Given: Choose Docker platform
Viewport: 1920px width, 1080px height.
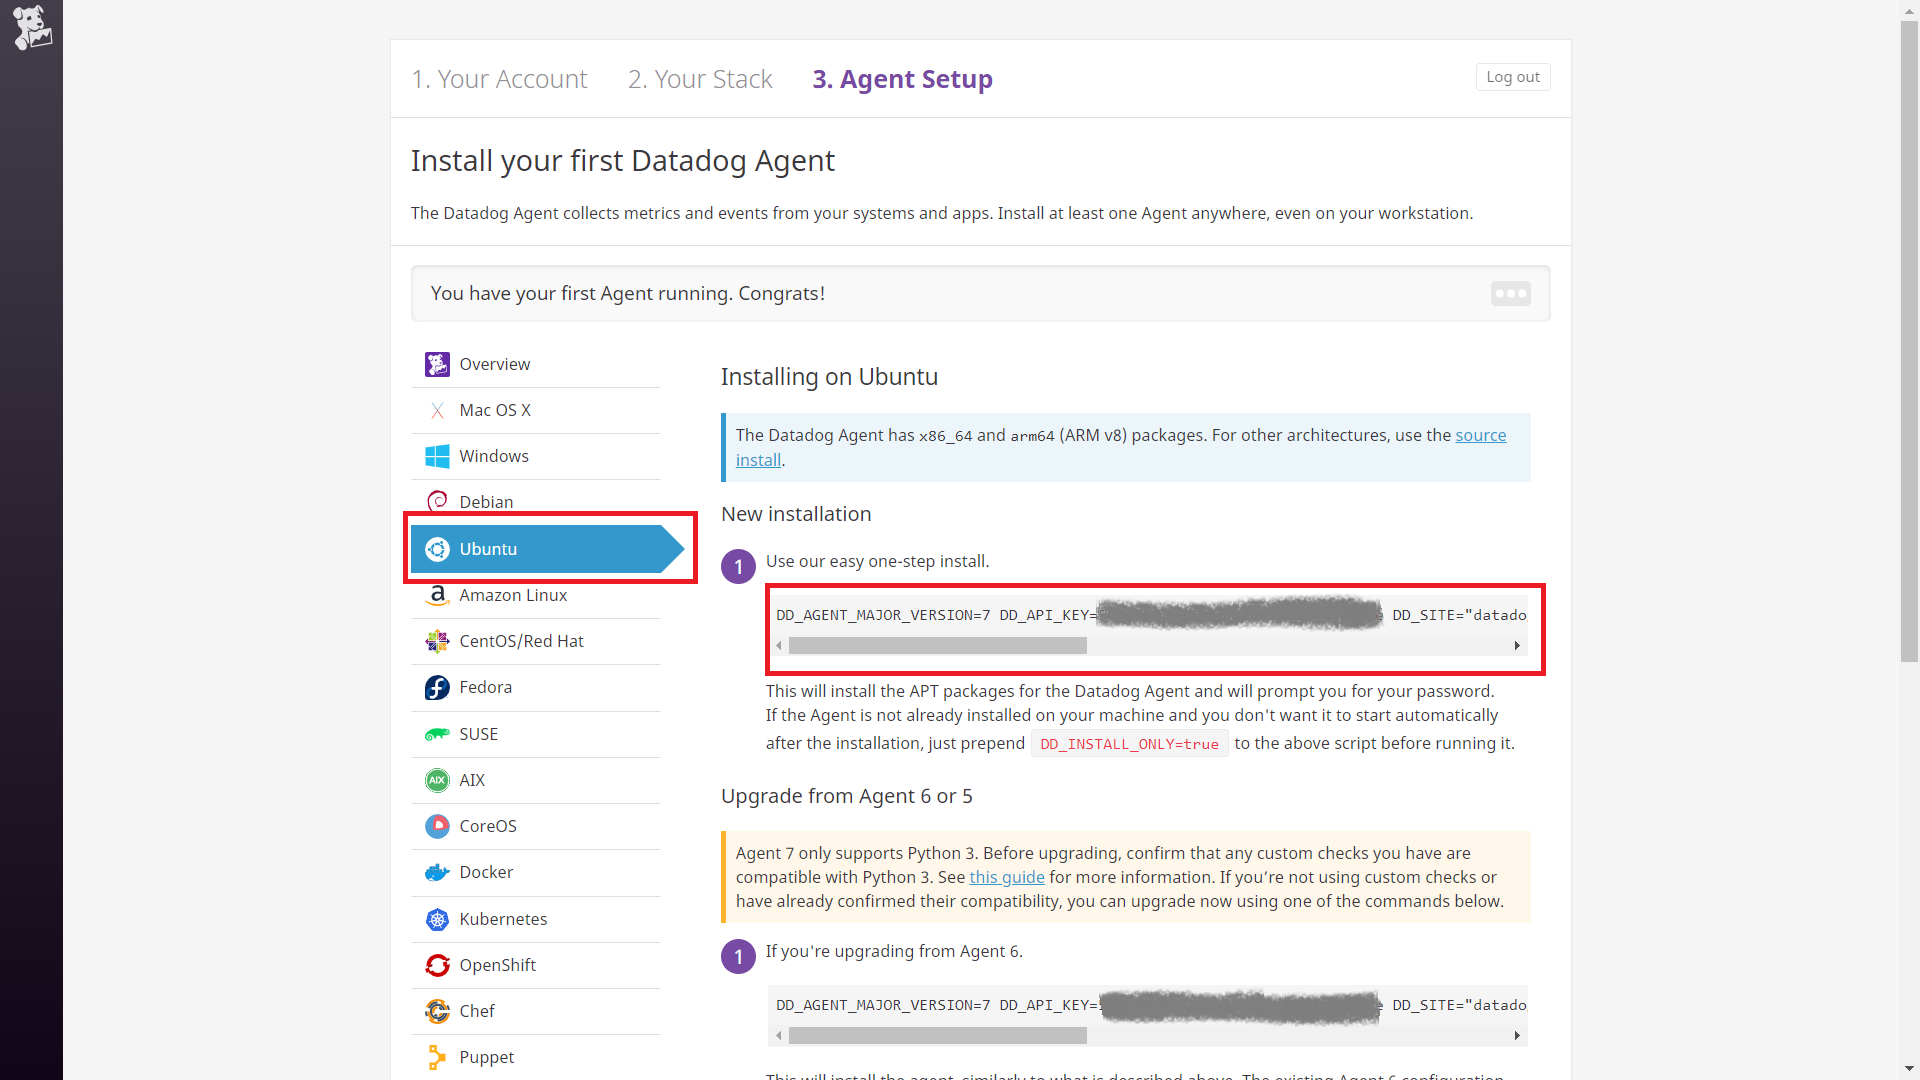Looking at the screenshot, I should [536, 872].
